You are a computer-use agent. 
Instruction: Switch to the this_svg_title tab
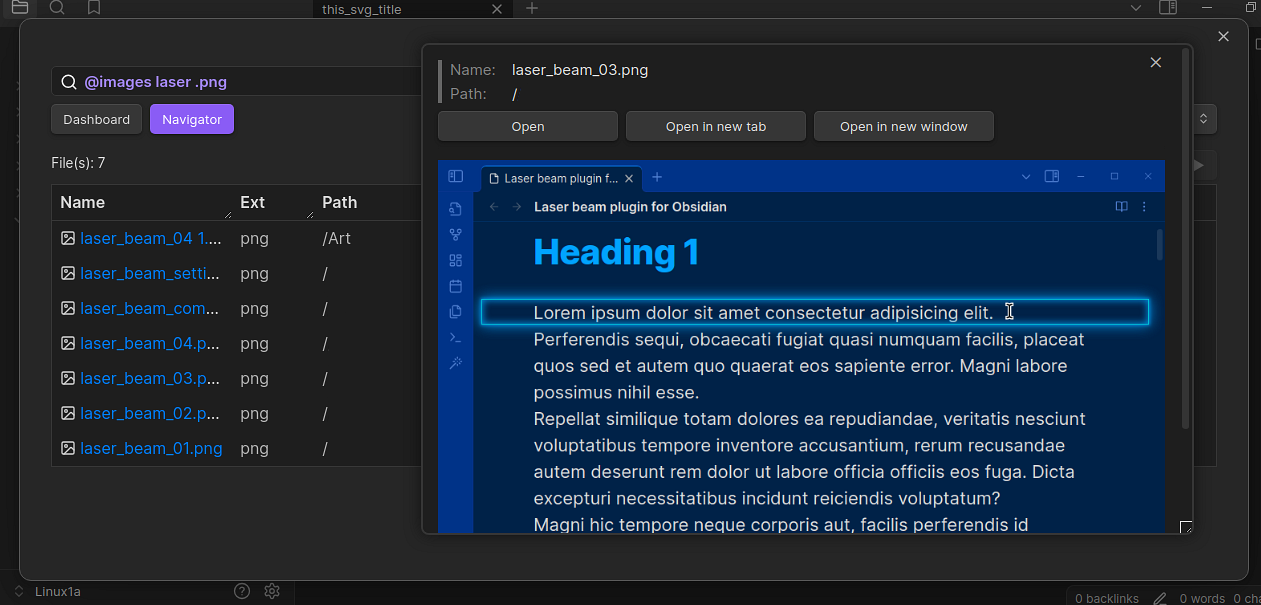click(x=370, y=9)
